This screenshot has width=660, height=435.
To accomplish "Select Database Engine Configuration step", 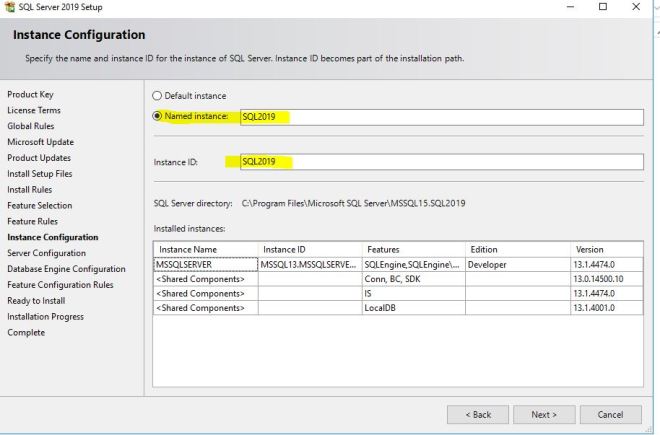I will 66,269.
